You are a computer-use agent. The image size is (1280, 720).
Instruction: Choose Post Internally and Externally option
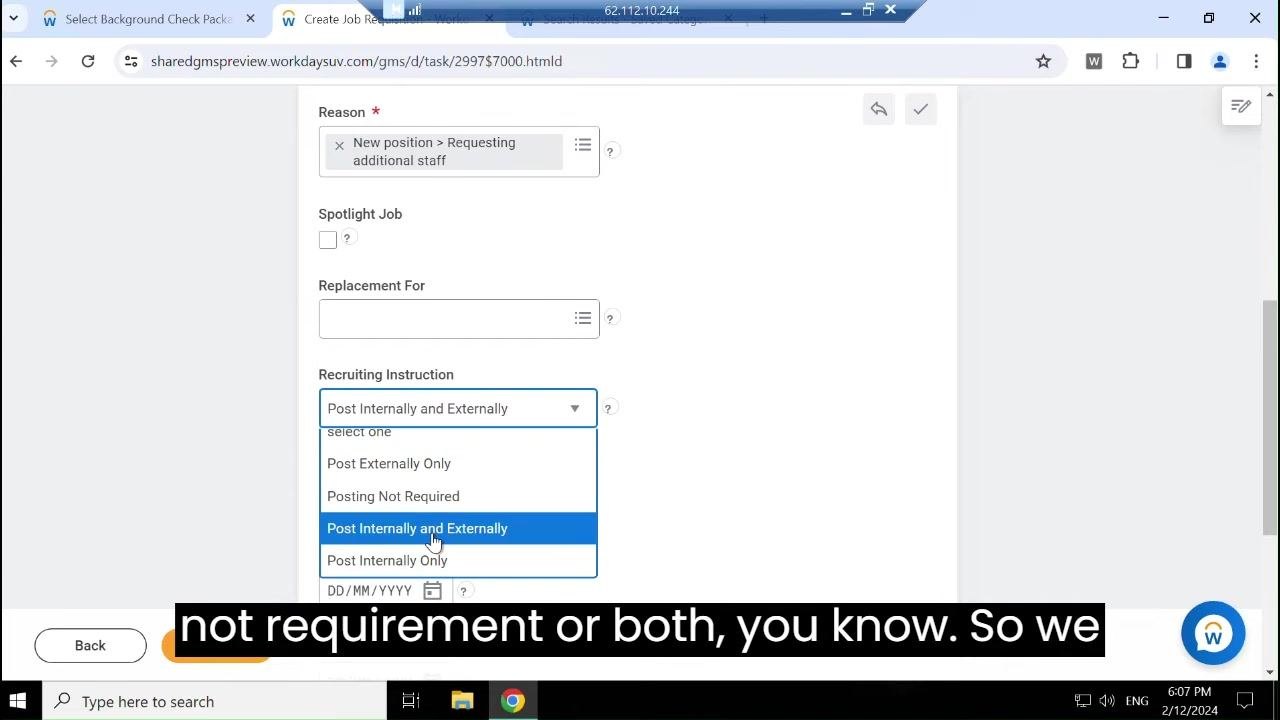[x=458, y=528]
